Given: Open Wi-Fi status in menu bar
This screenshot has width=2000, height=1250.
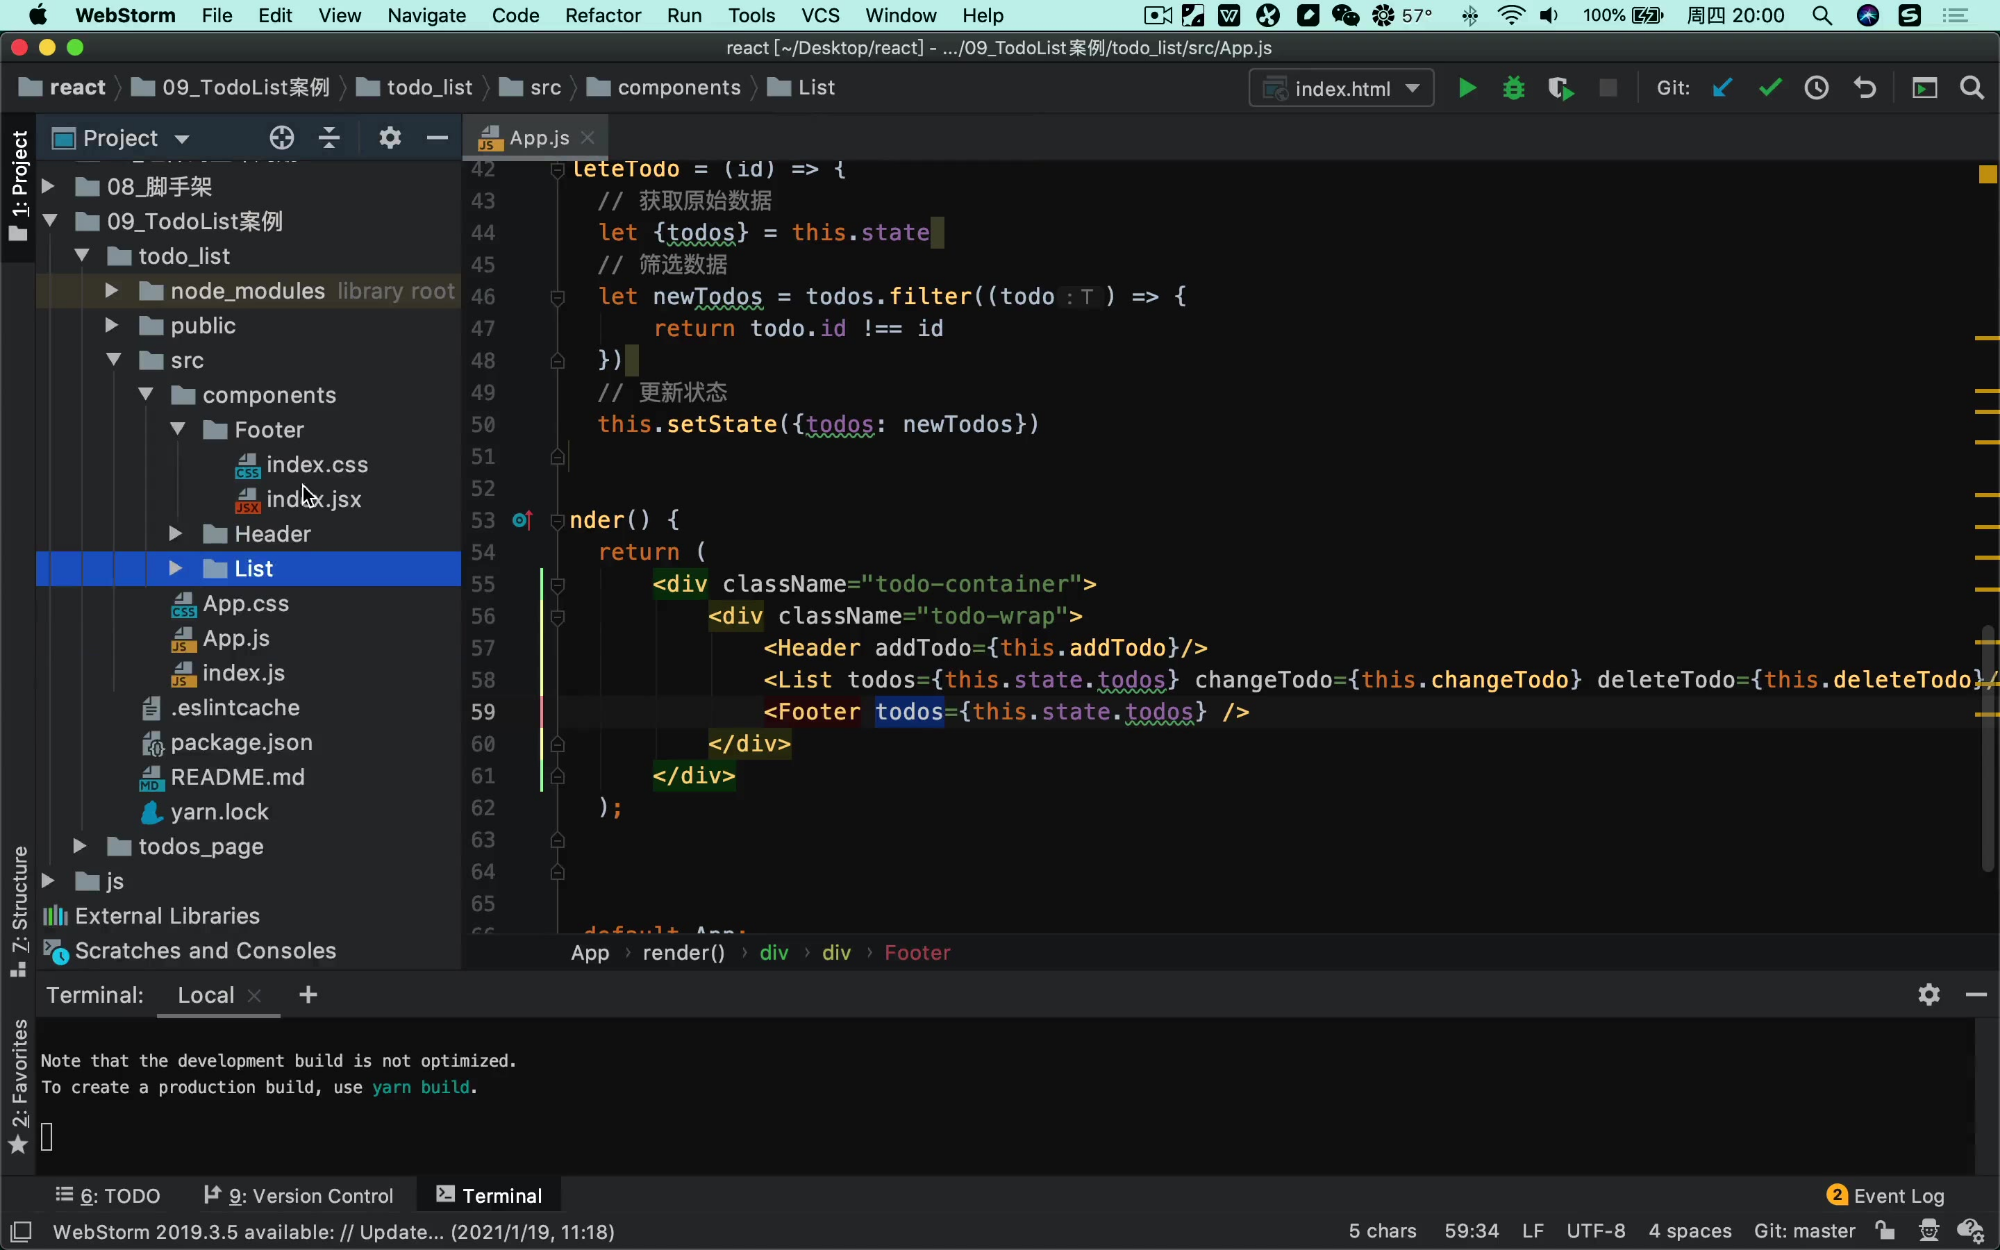Looking at the screenshot, I should (x=1511, y=15).
